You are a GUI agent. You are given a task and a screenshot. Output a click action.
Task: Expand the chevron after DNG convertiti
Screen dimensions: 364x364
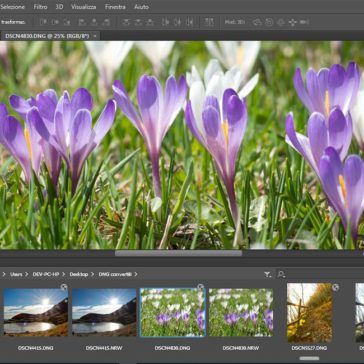136,274
